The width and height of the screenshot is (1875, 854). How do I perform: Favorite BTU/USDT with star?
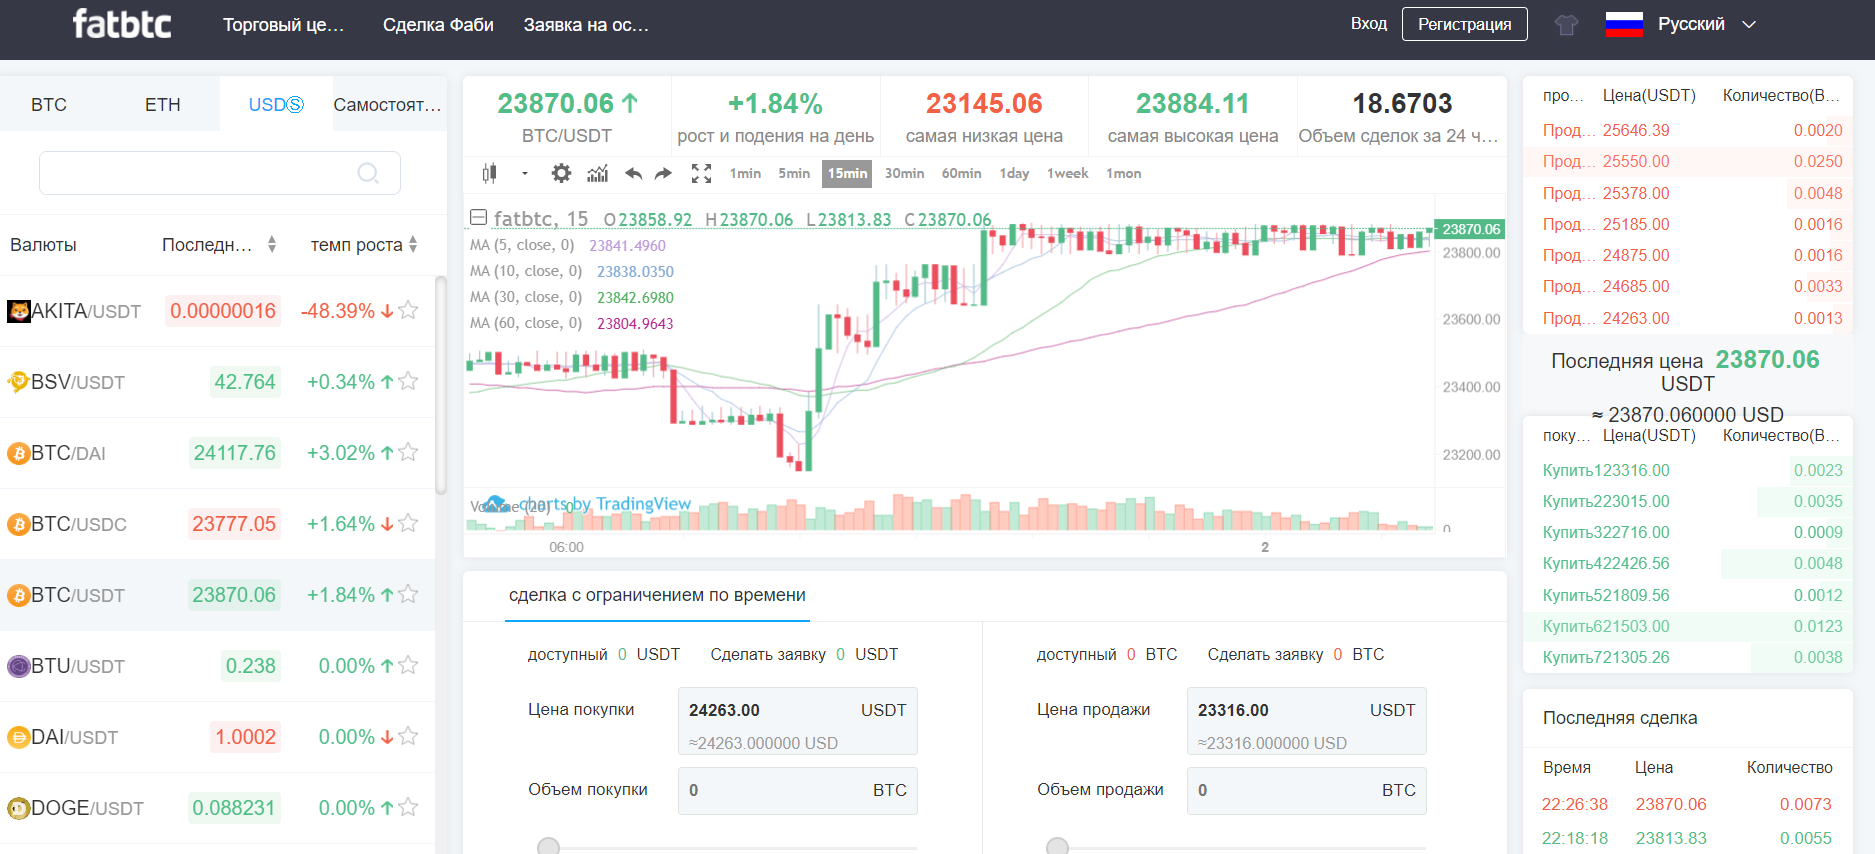pyautogui.click(x=408, y=665)
